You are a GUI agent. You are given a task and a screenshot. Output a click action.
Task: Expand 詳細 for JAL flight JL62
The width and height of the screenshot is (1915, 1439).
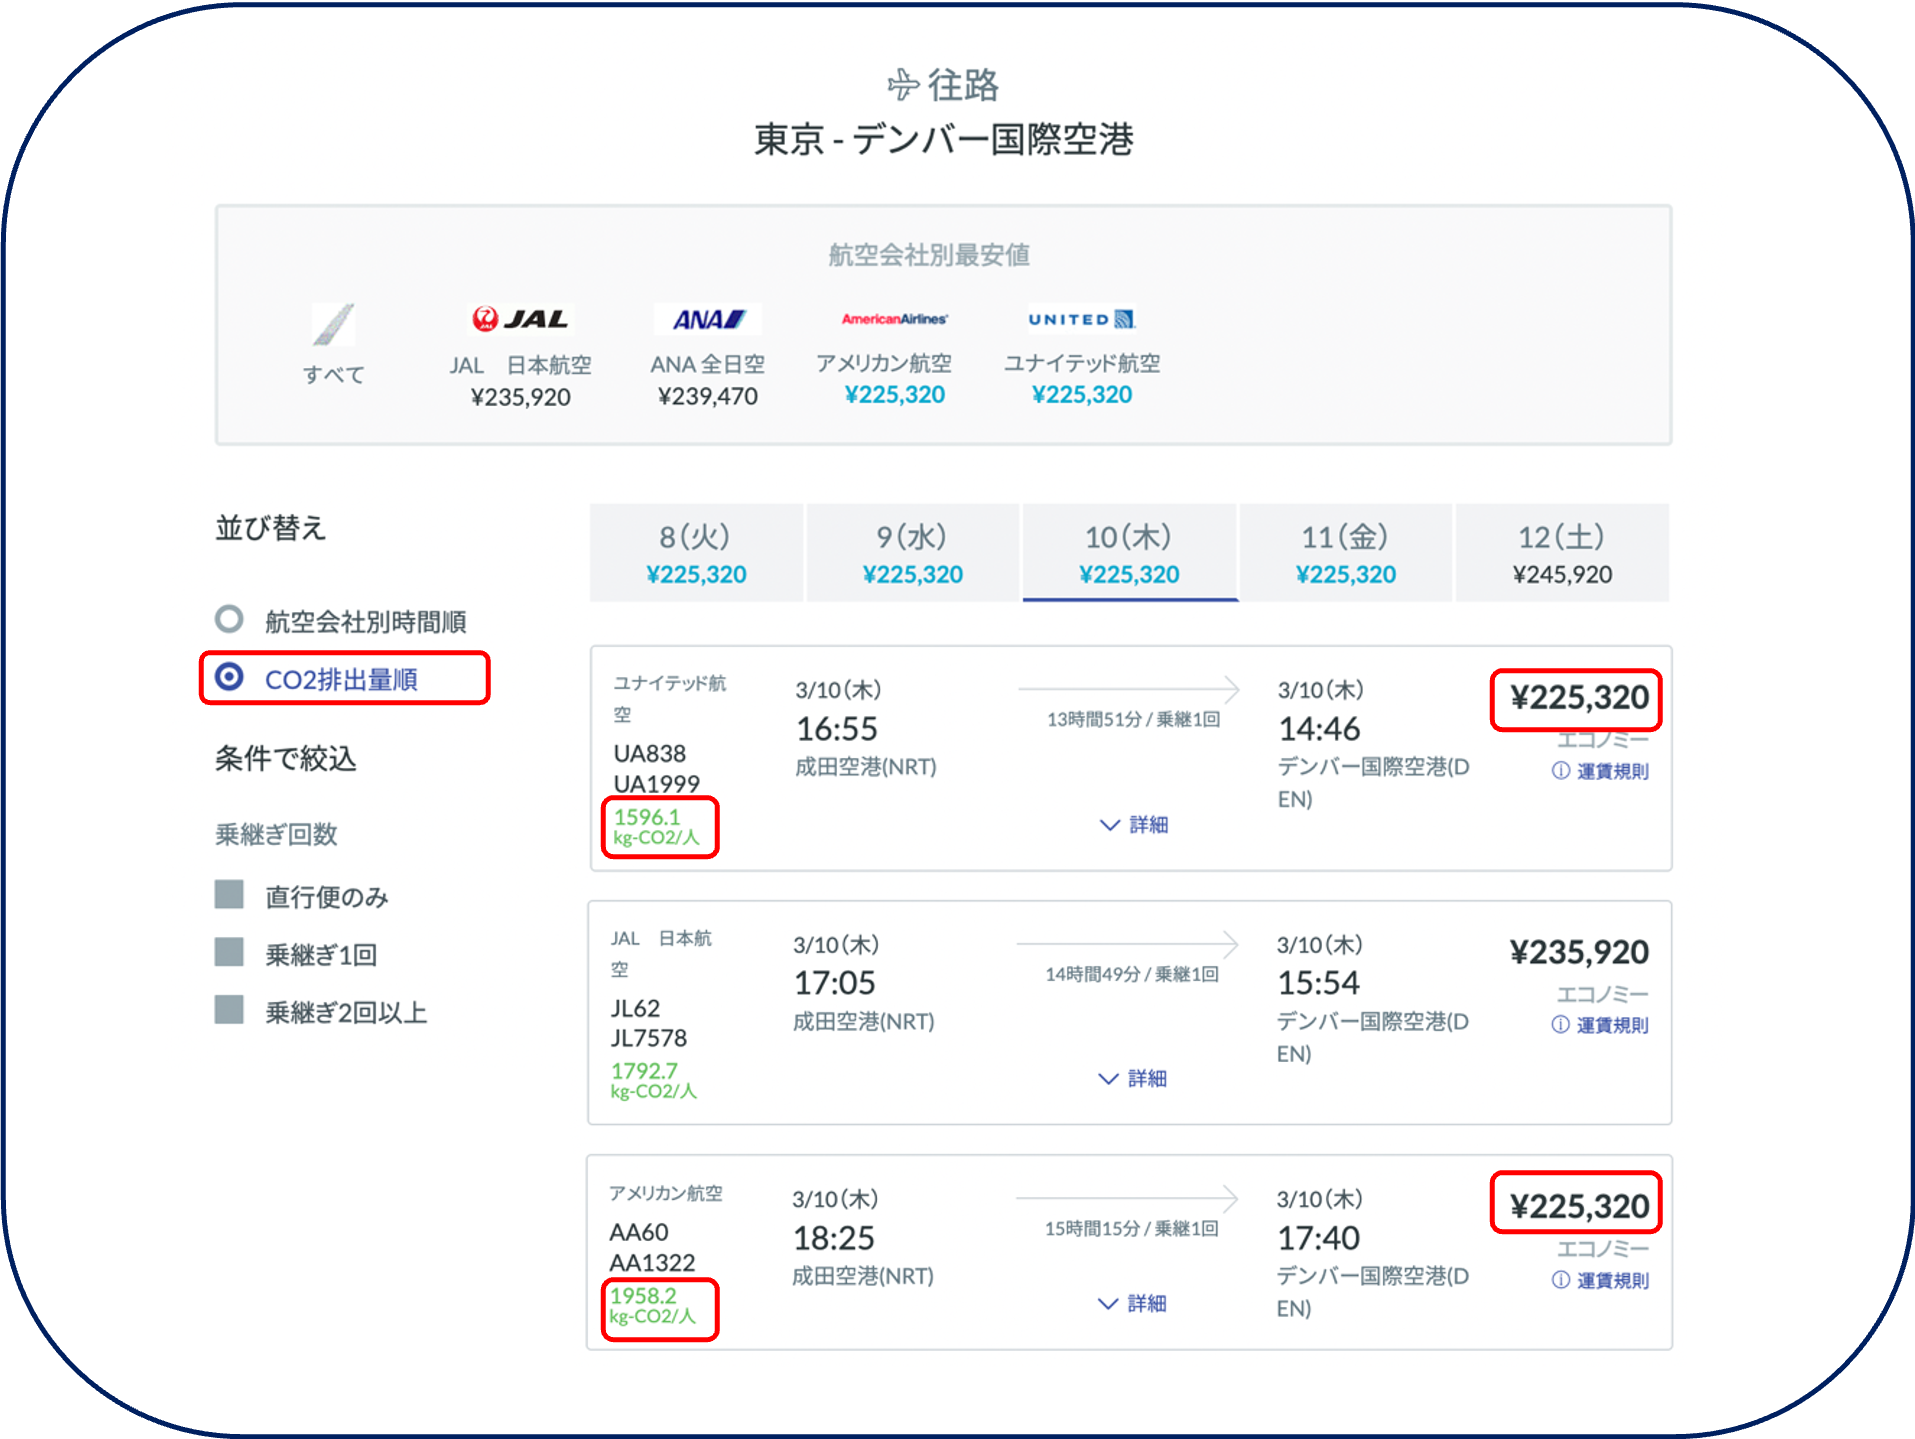[x=1134, y=1079]
